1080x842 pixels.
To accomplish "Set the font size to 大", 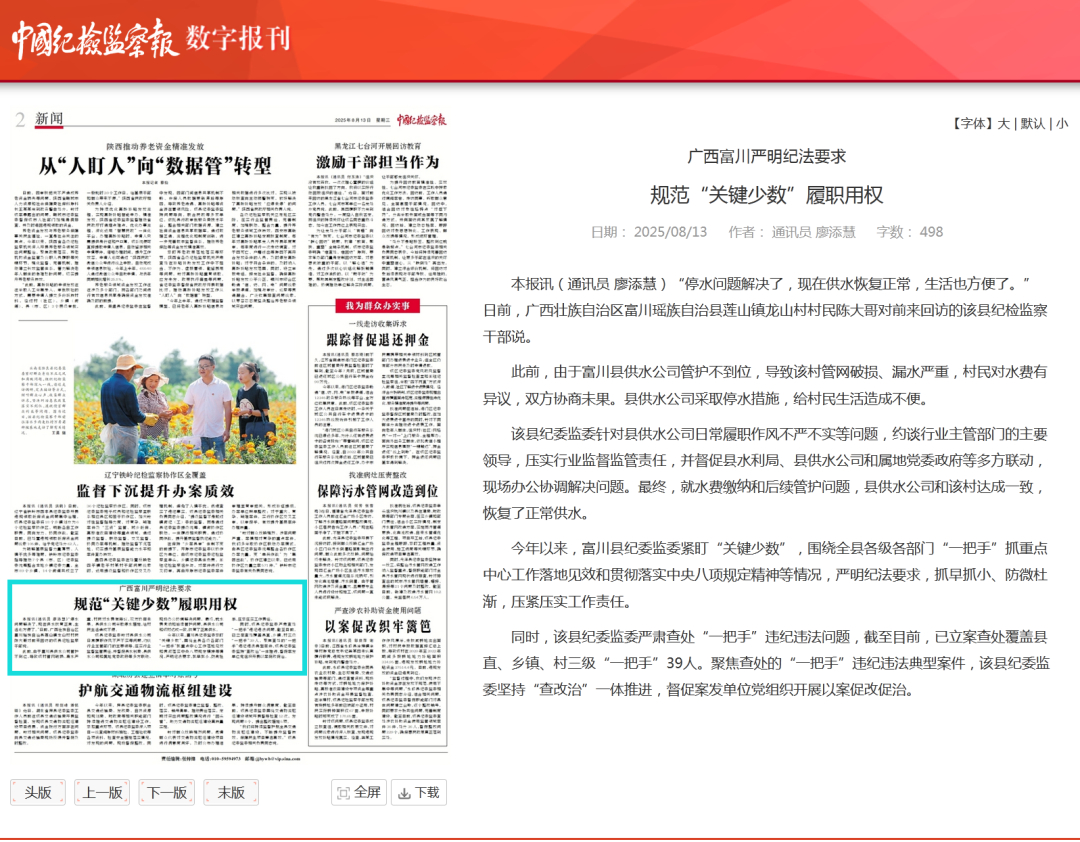I will click(x=1003, y=123).
